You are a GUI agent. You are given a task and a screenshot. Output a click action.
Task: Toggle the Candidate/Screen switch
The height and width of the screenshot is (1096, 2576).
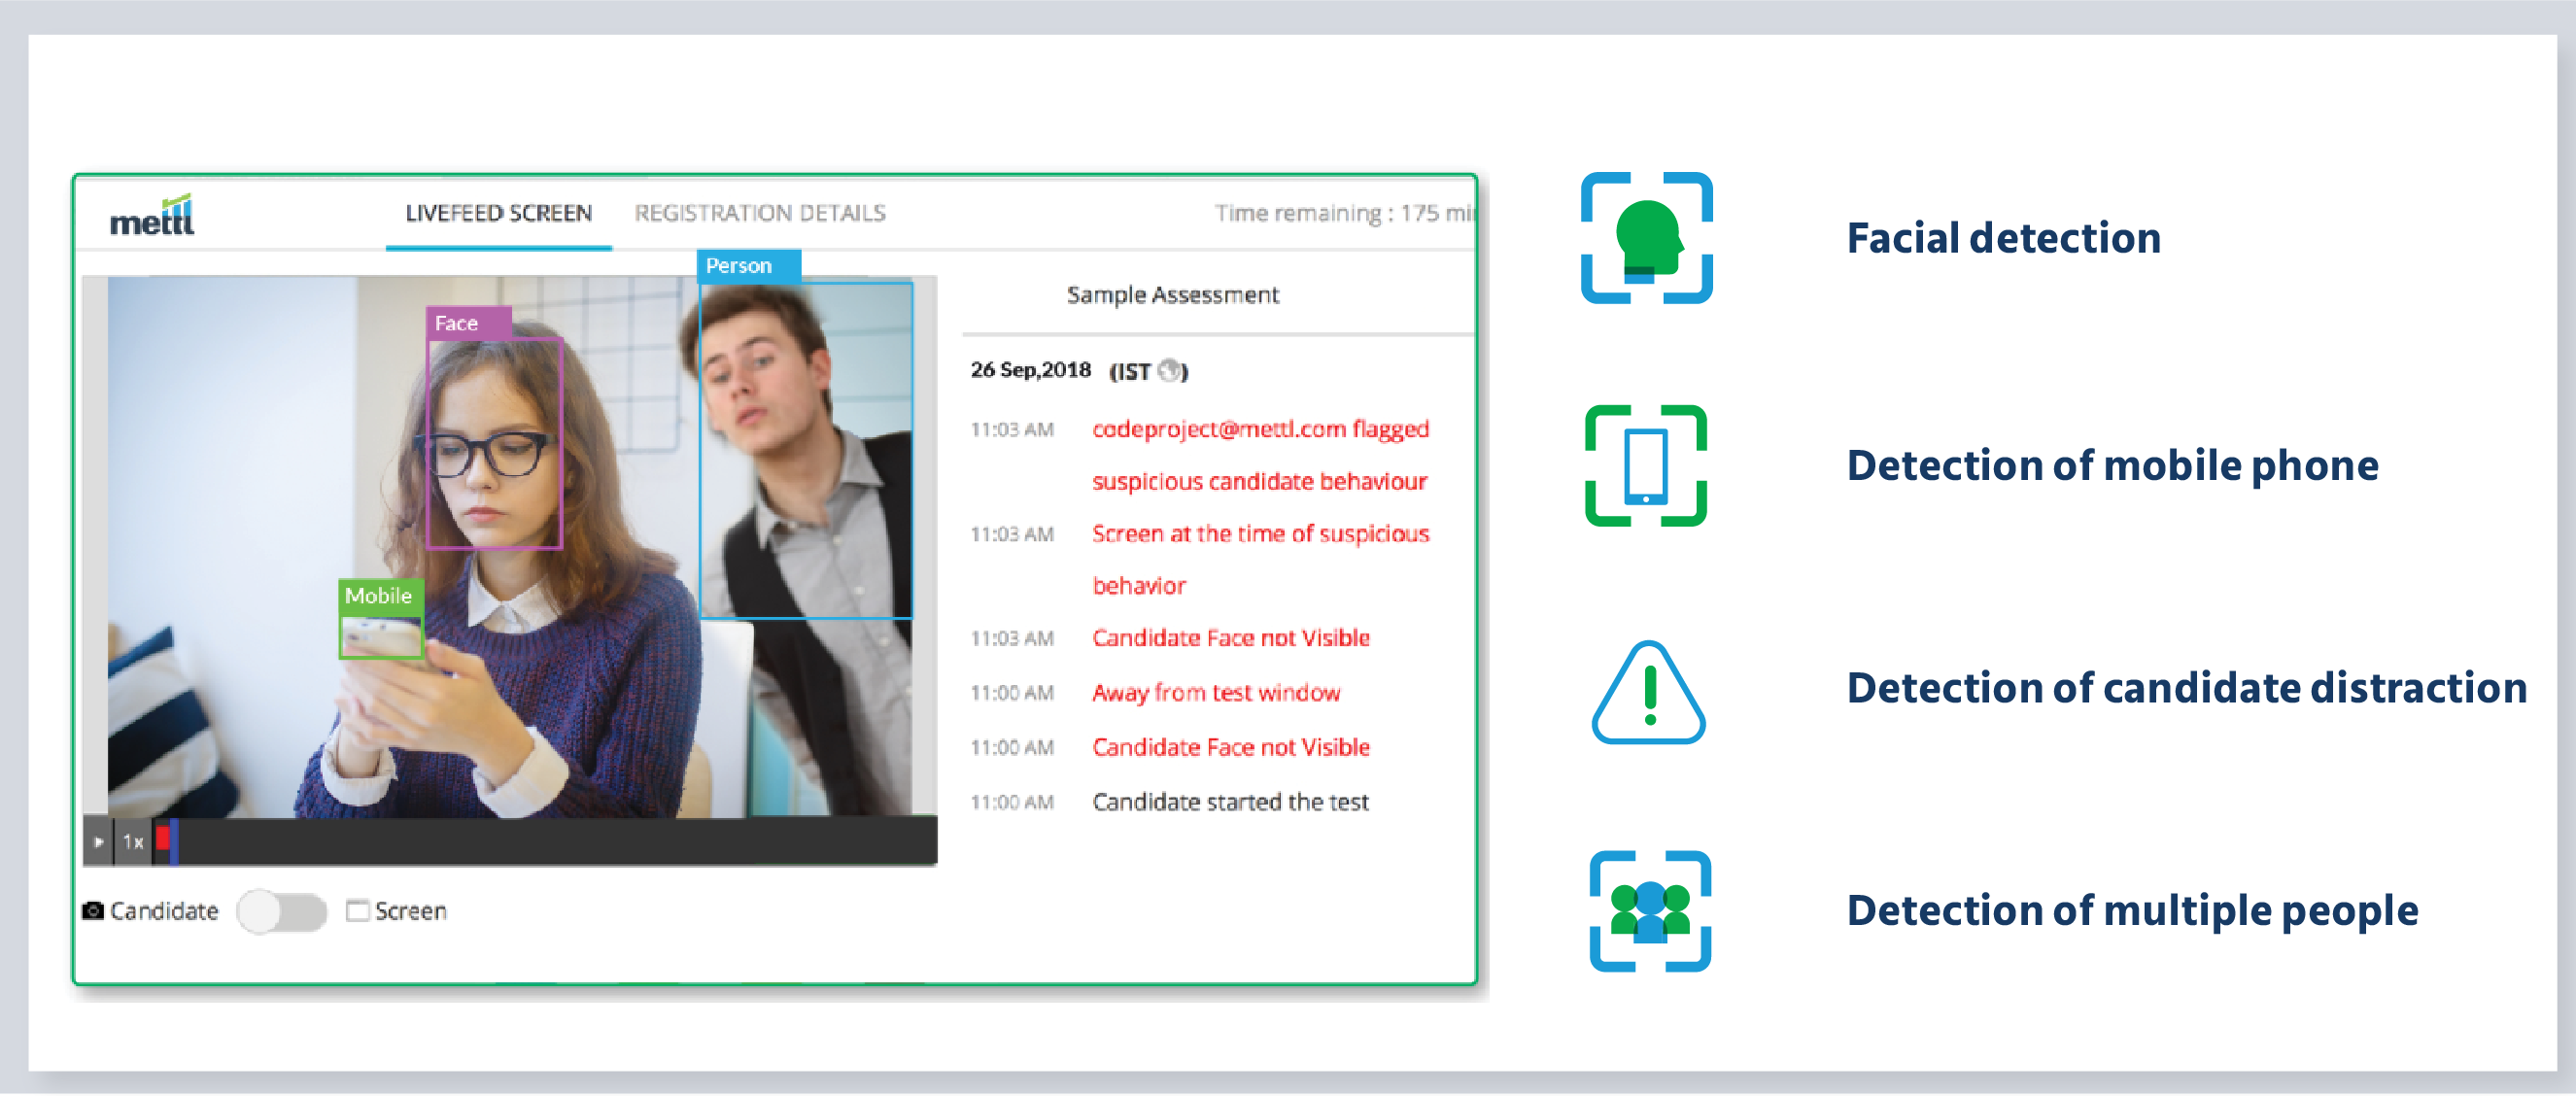tap(282, 912)
